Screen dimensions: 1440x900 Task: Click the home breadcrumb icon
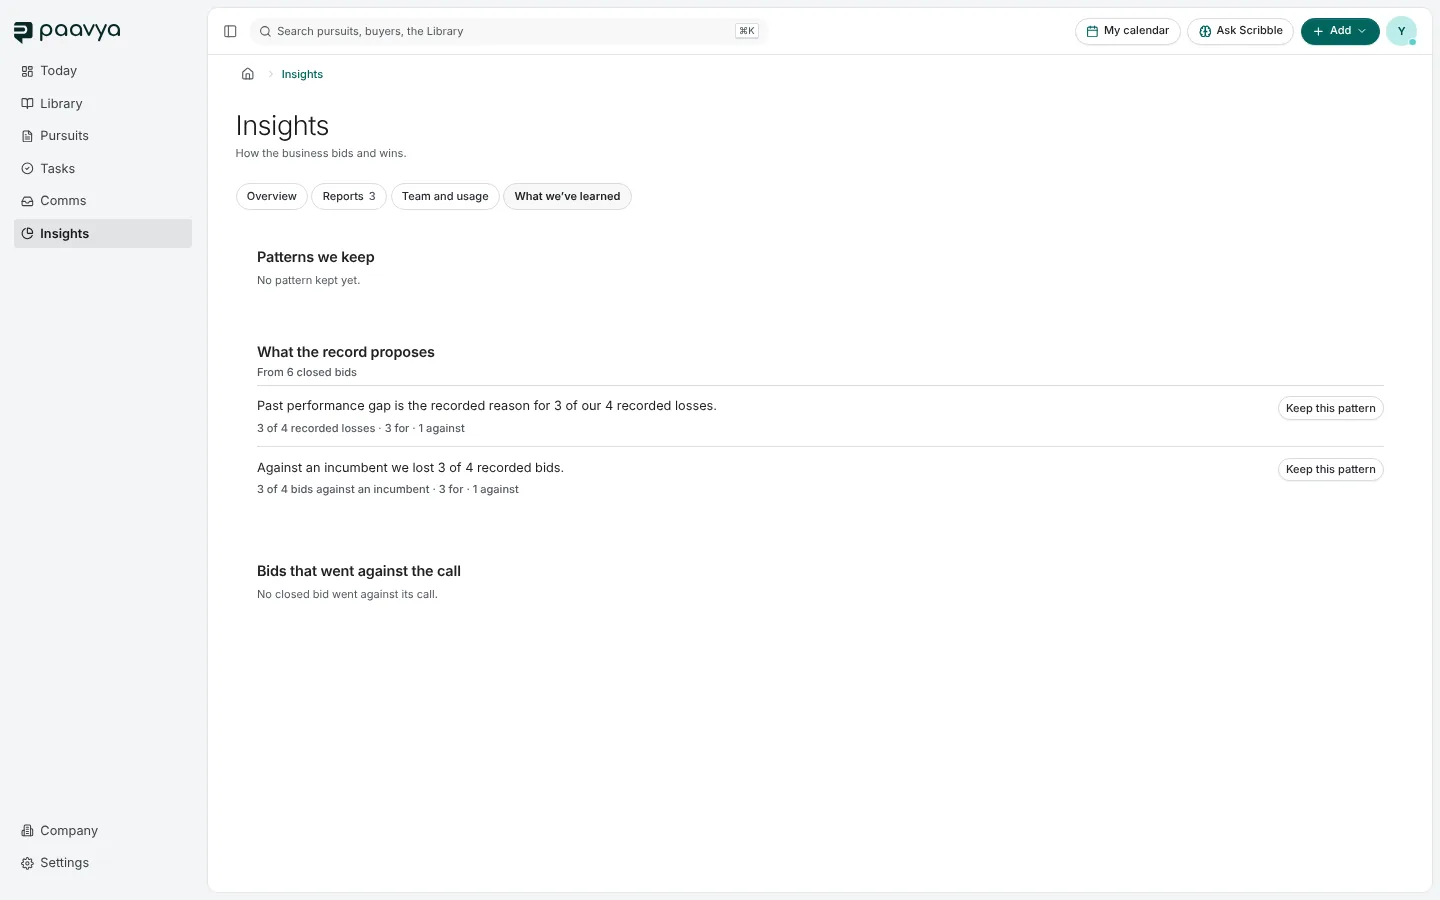248,74
